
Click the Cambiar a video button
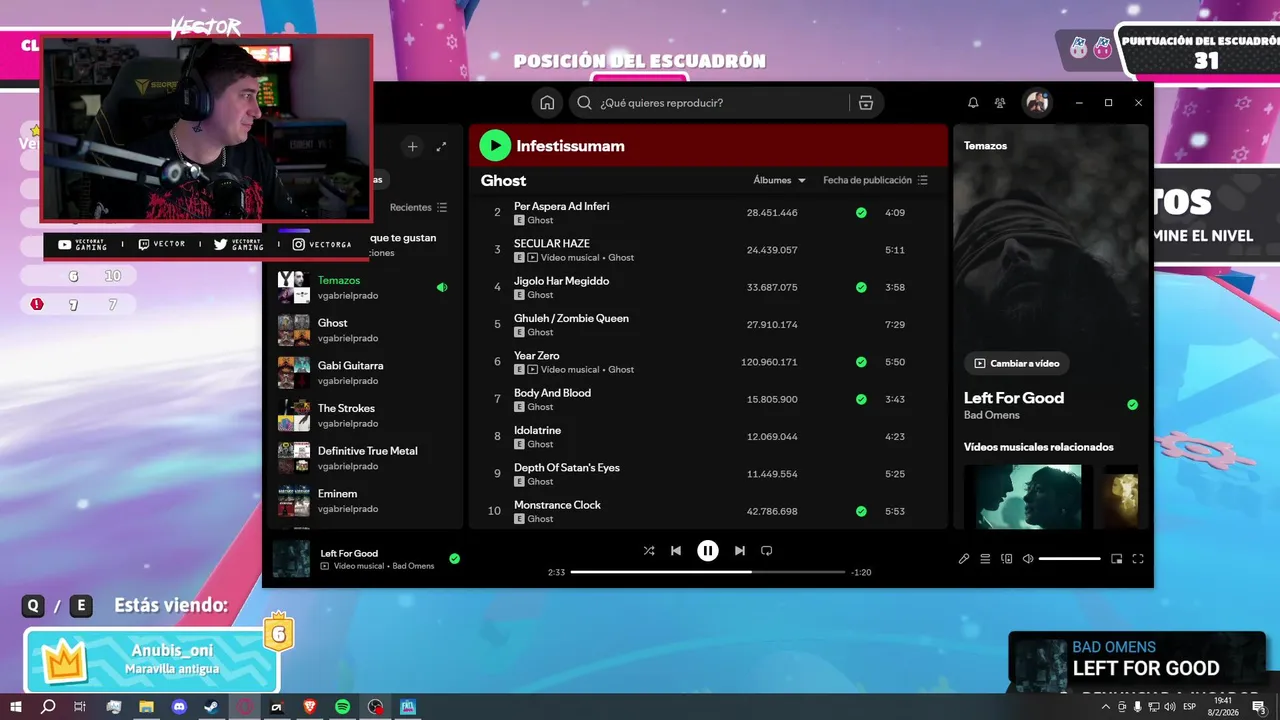click(x=1017, y=364)
